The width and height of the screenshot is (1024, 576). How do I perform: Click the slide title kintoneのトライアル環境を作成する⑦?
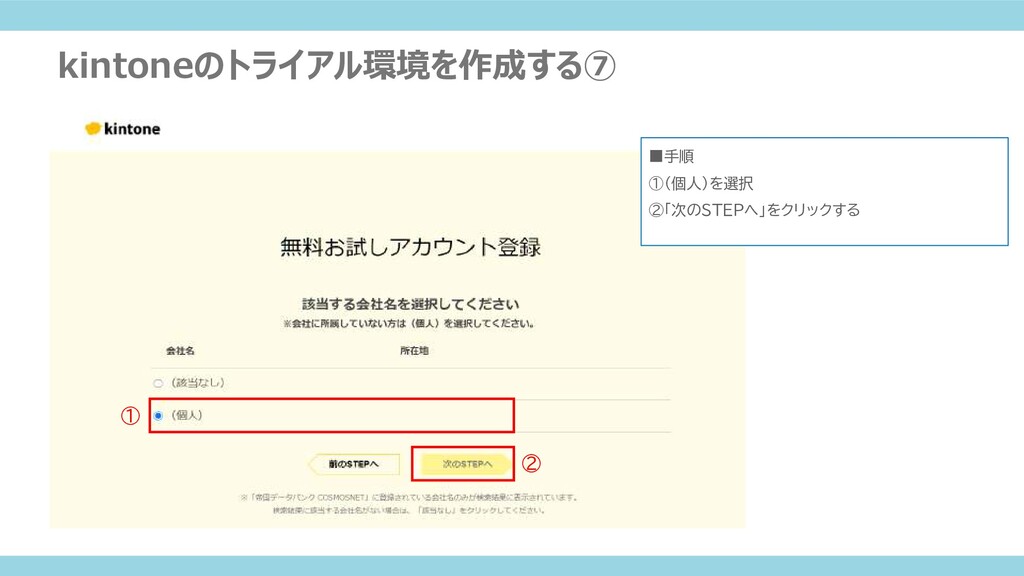[x=336, y=65]
